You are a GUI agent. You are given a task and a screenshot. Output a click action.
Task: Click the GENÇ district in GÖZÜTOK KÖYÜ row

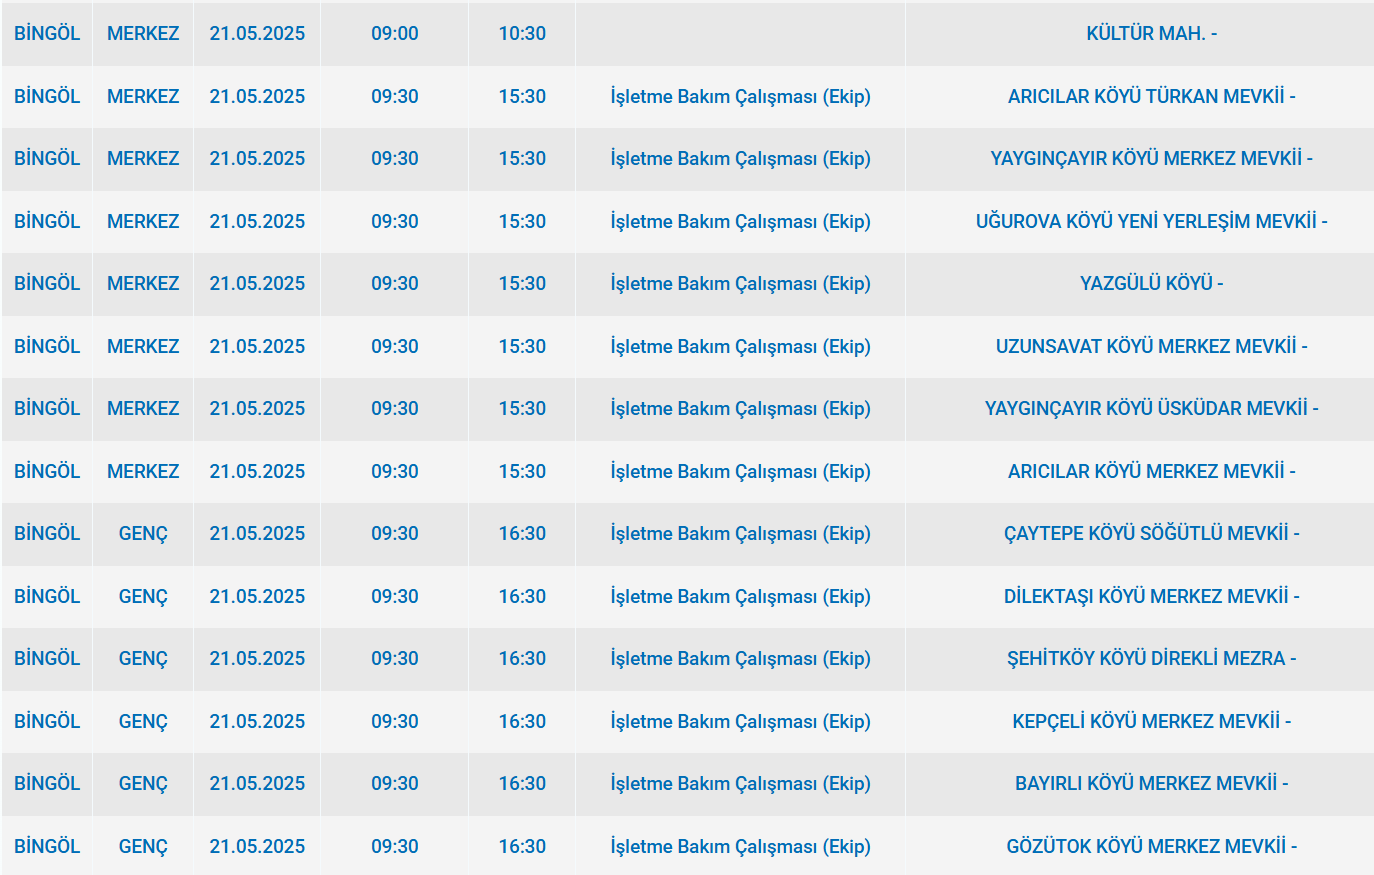(143, 847)
